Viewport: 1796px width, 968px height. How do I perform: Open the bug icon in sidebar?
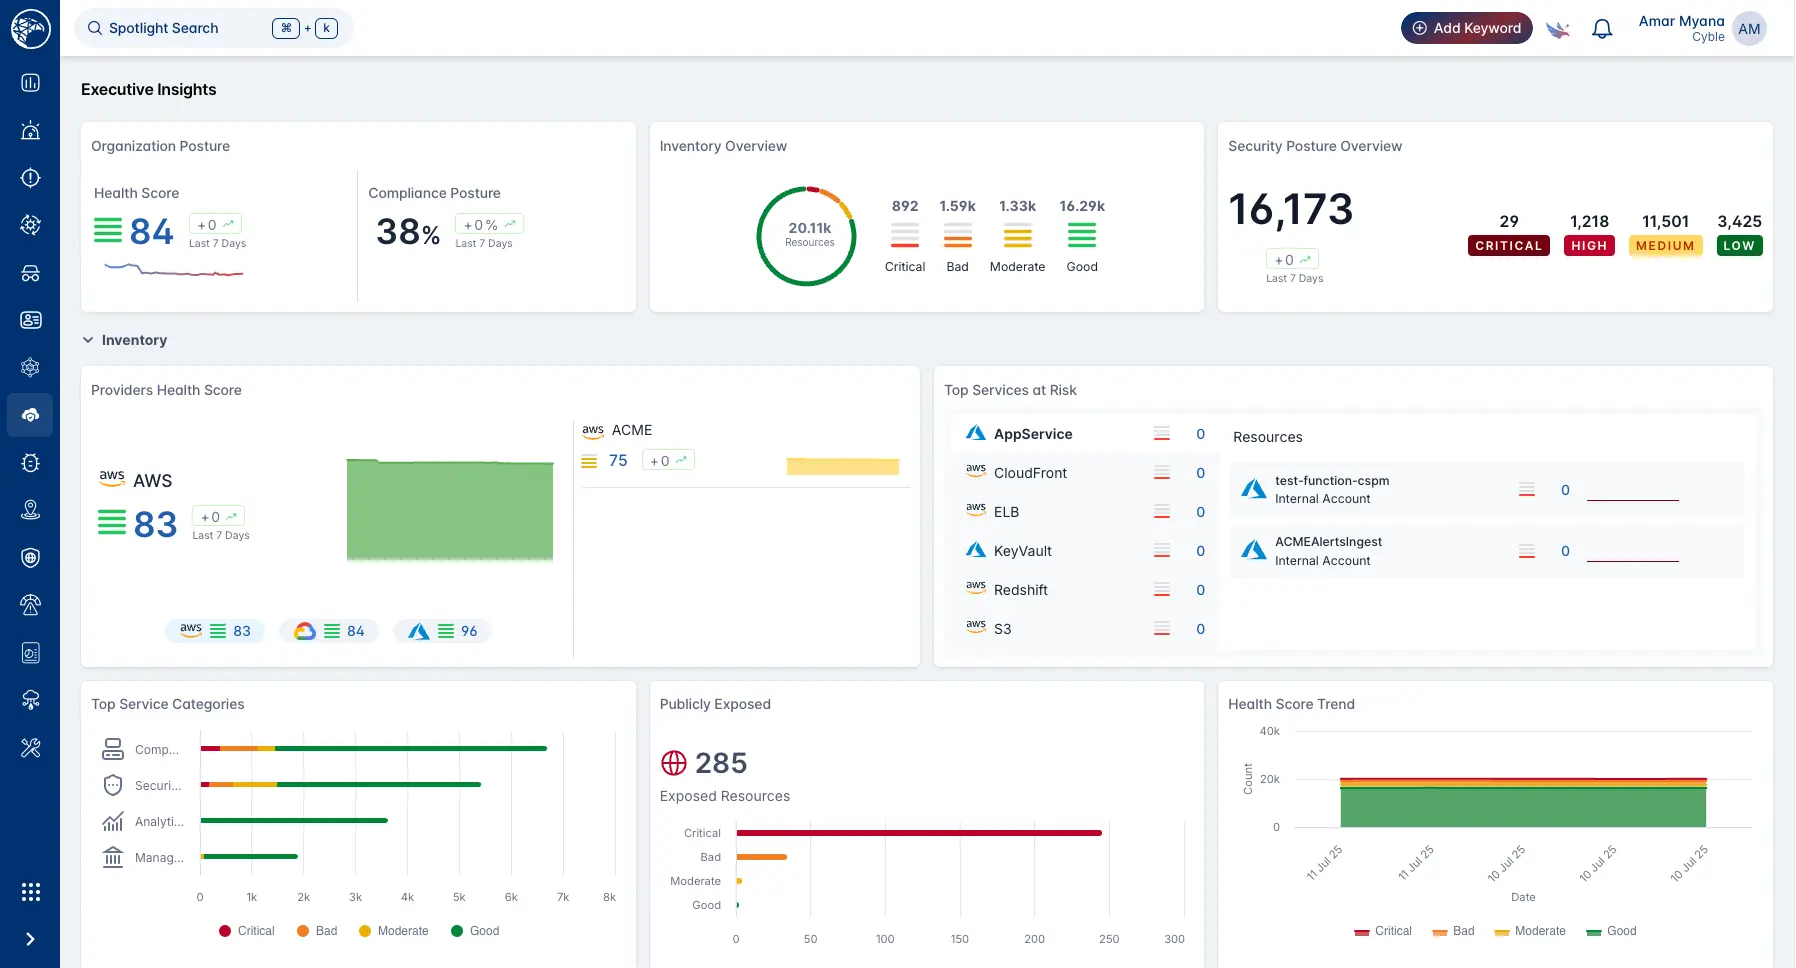[x=30, y=463]
